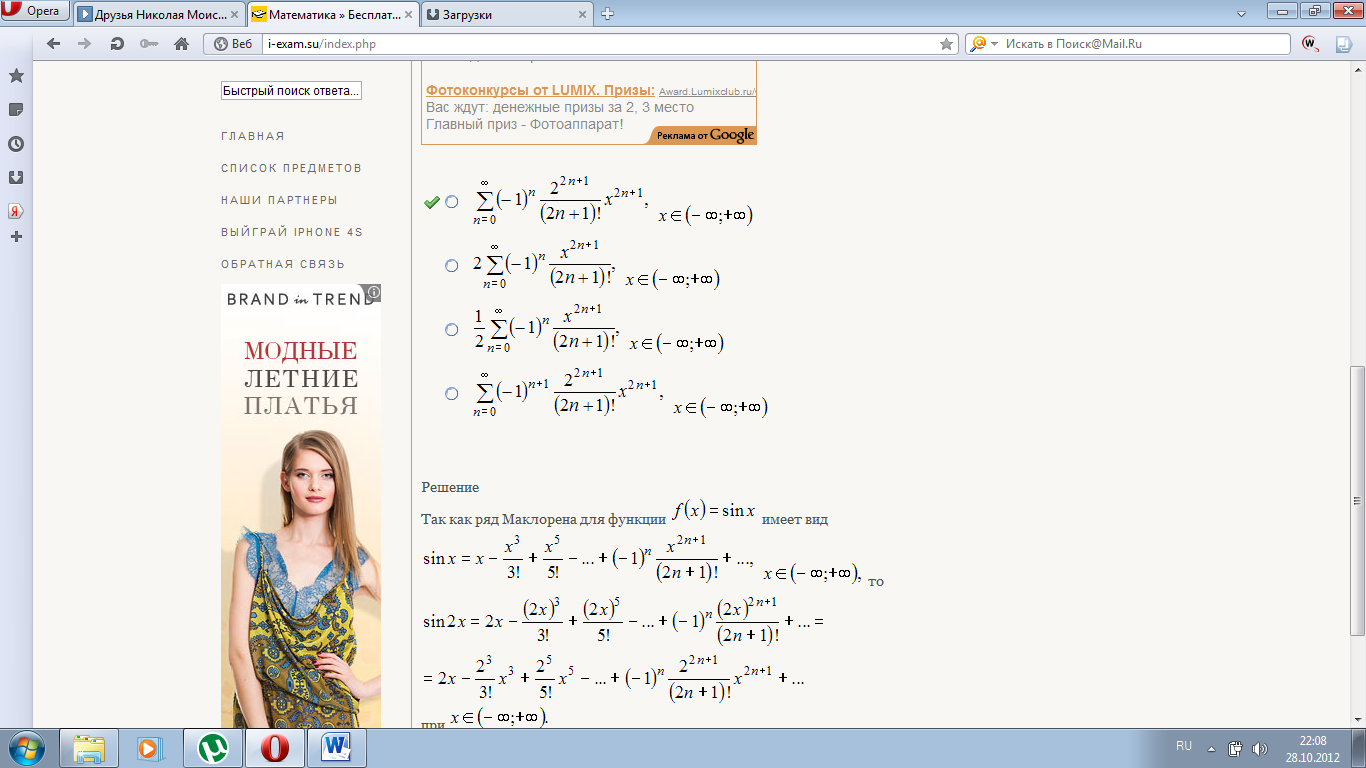The width and height of the screenshot is (1366, 768).
Task: Open Microsoft Word from the taskbar
Action: 336,748
